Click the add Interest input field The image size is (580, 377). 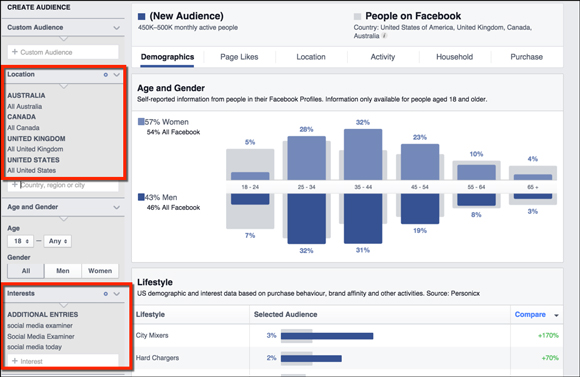pos(63,361)
